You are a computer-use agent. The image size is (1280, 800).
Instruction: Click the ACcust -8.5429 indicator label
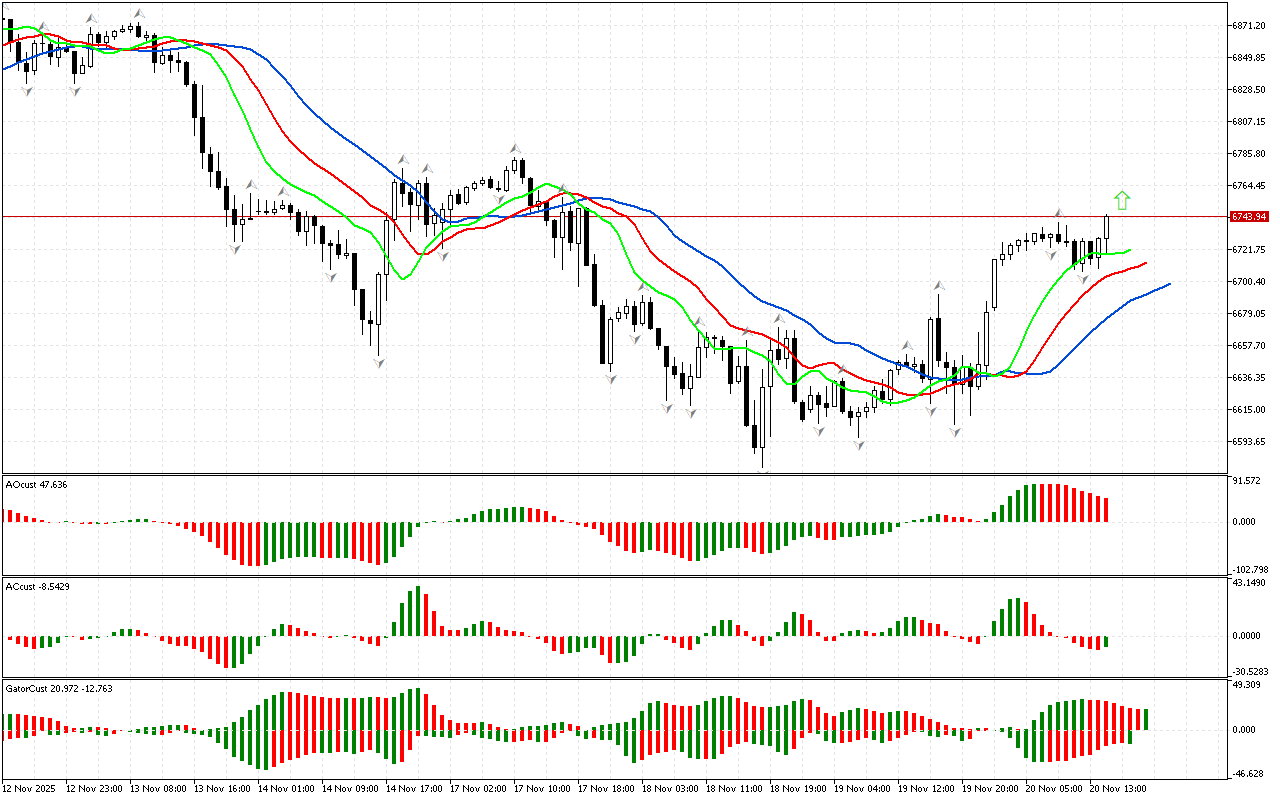(37, 586)
